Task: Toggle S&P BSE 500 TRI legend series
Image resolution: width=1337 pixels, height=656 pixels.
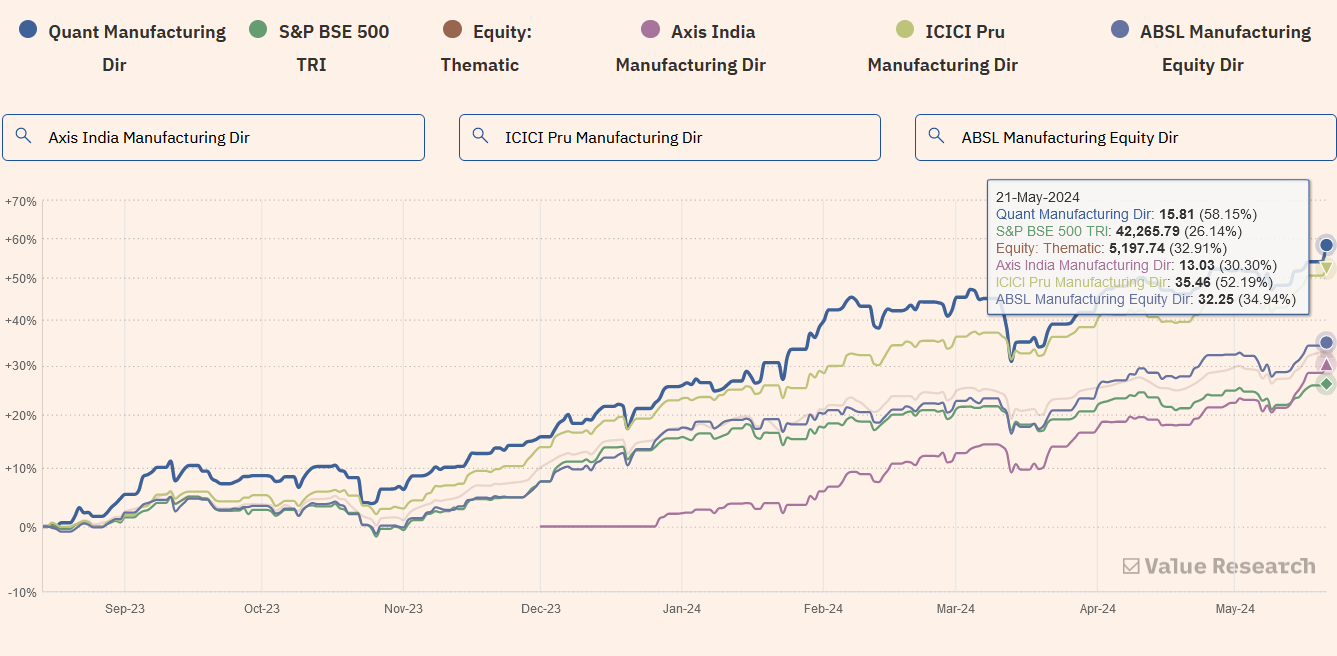Action: click(333, 32)
